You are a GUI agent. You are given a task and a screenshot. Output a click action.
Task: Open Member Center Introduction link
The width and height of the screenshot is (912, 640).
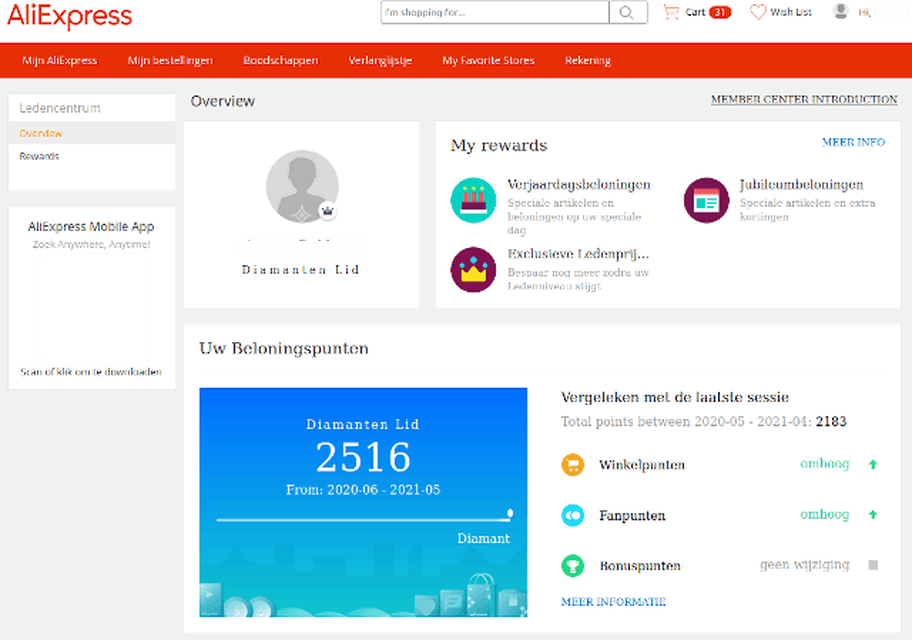click(804, 99)
